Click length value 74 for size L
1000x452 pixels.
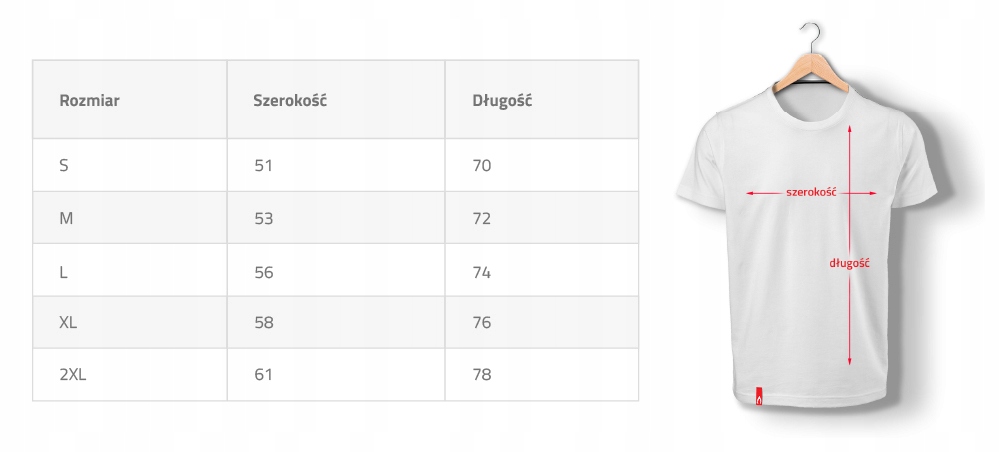pyautogui.click(x=482, y=271)
